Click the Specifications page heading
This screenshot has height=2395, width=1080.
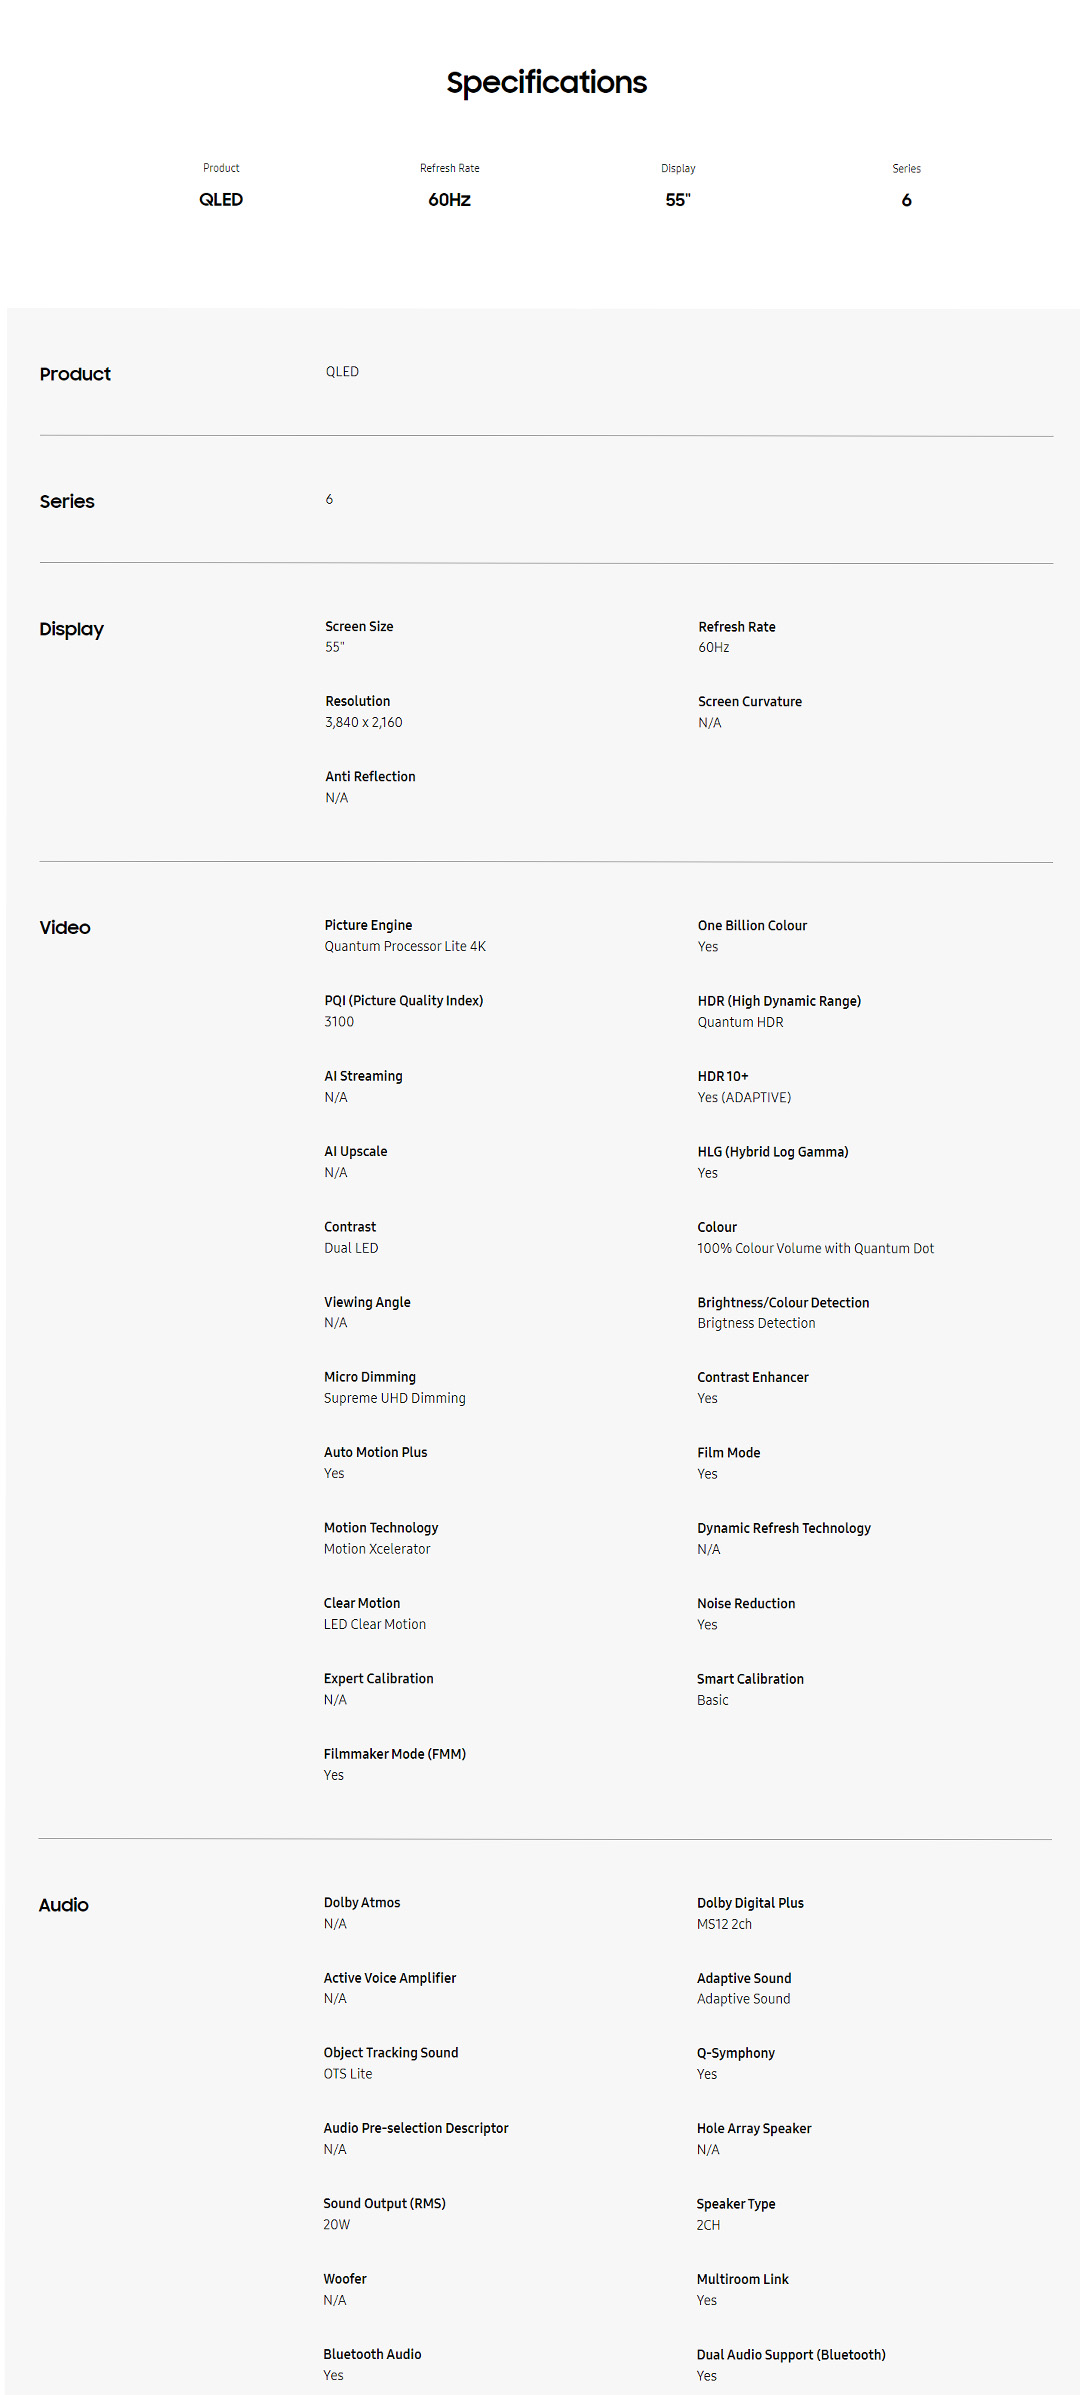pyautogui.click(x=546, y=82)
